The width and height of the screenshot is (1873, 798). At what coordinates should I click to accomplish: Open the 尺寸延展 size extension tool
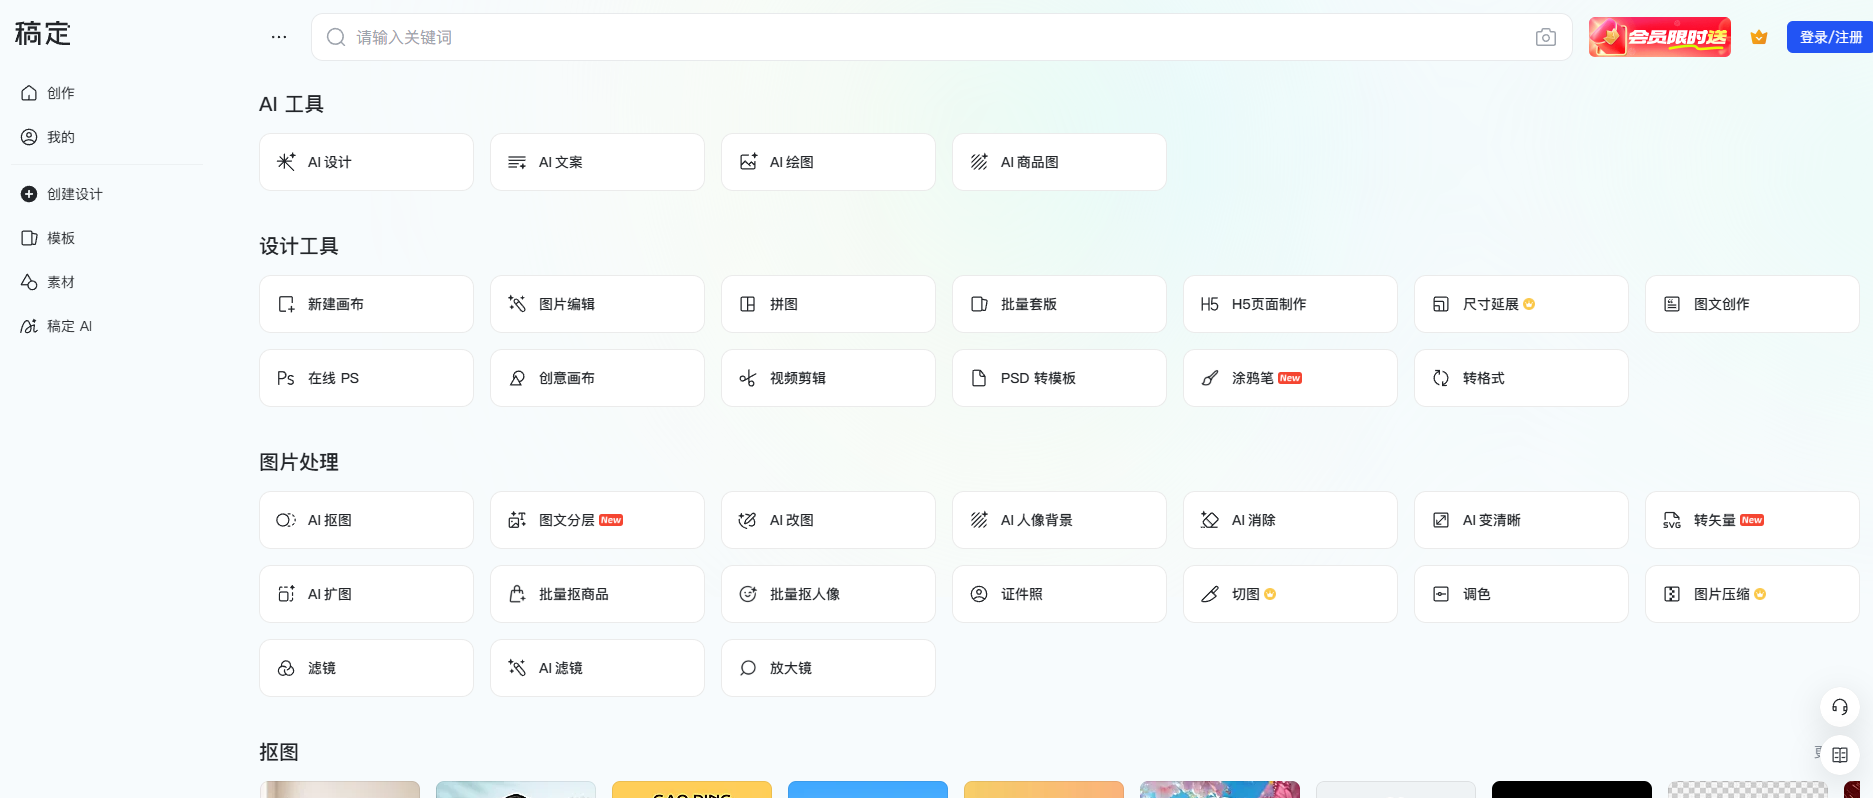point(1521,304)
